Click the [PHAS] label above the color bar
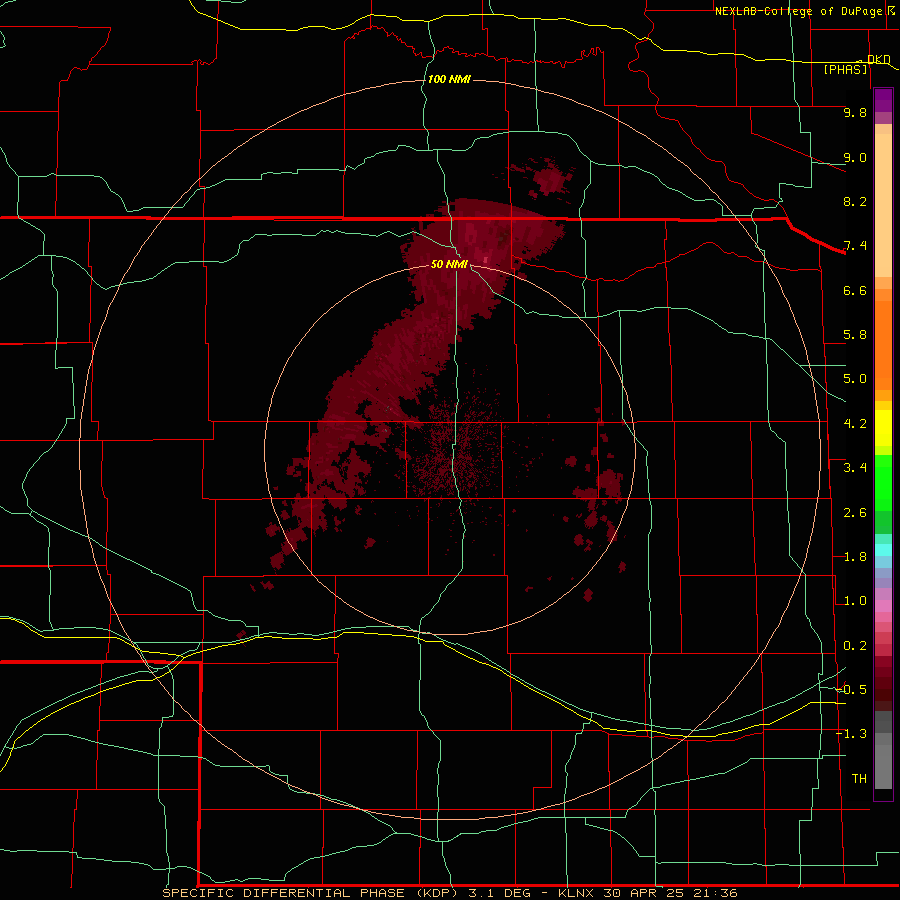900x900 pixels. [845, 69]
